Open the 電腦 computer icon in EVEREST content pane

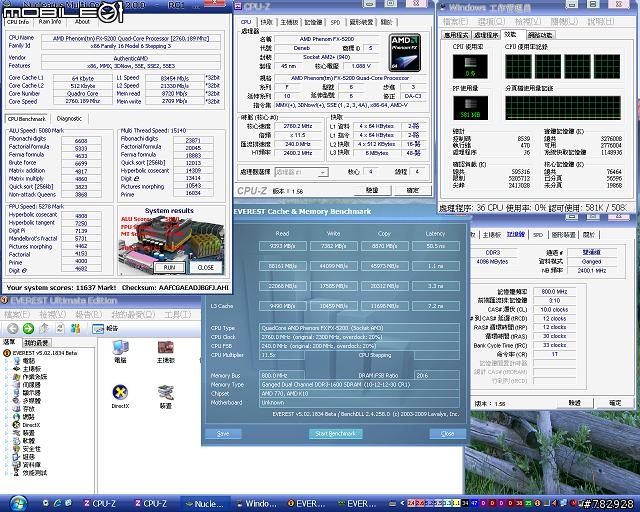click(120, 352)
